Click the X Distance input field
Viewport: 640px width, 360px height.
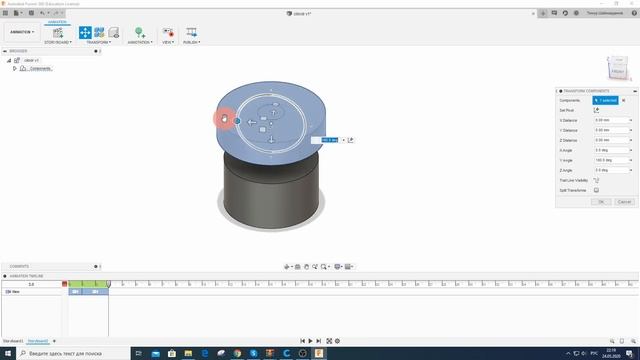611,120
